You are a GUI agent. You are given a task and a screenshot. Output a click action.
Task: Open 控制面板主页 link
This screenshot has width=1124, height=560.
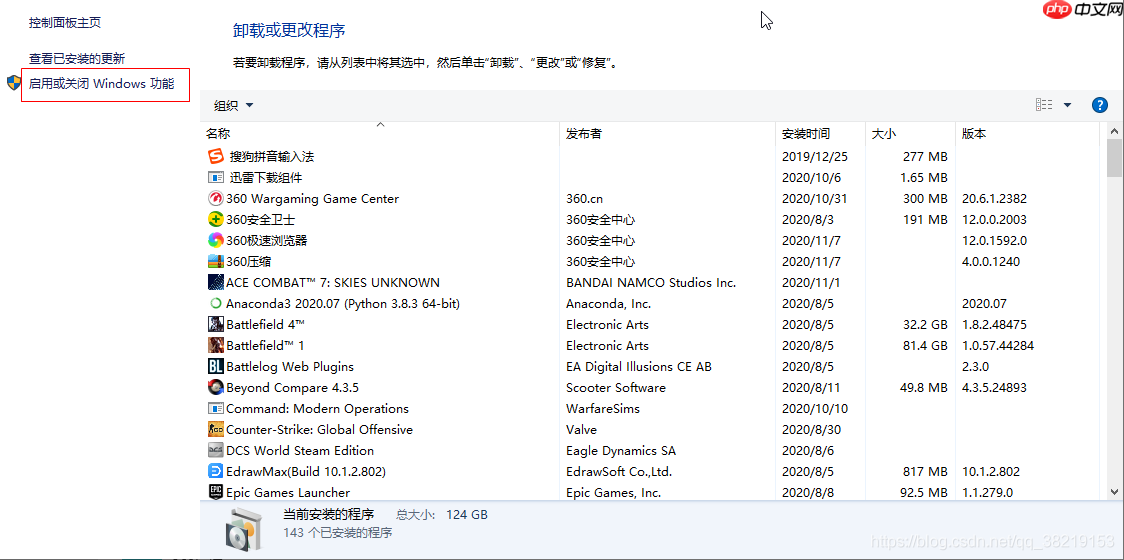(x=65, y=23)
